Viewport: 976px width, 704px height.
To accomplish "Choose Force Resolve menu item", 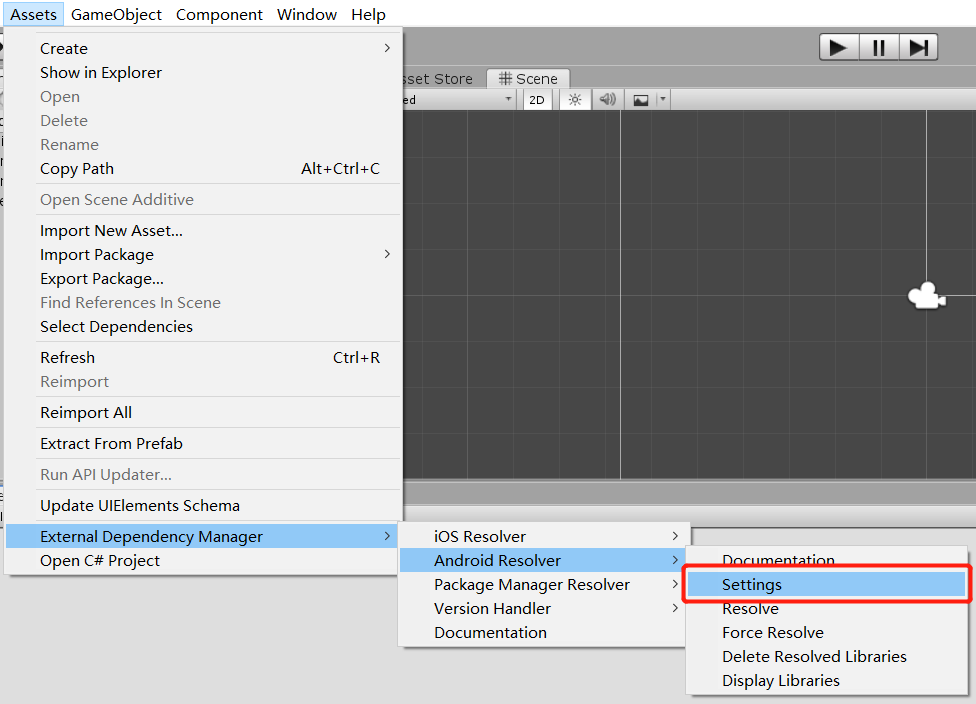I will click(772, 632).
